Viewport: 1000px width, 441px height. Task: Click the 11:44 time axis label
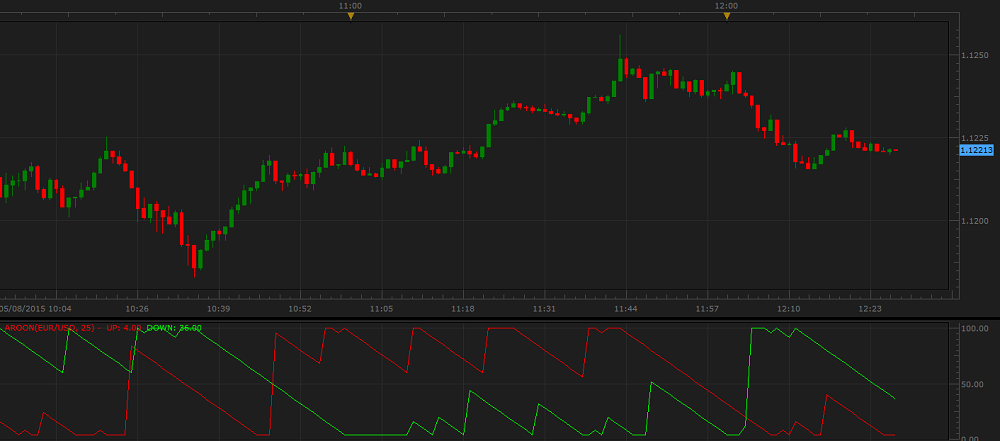coord(626,309)
